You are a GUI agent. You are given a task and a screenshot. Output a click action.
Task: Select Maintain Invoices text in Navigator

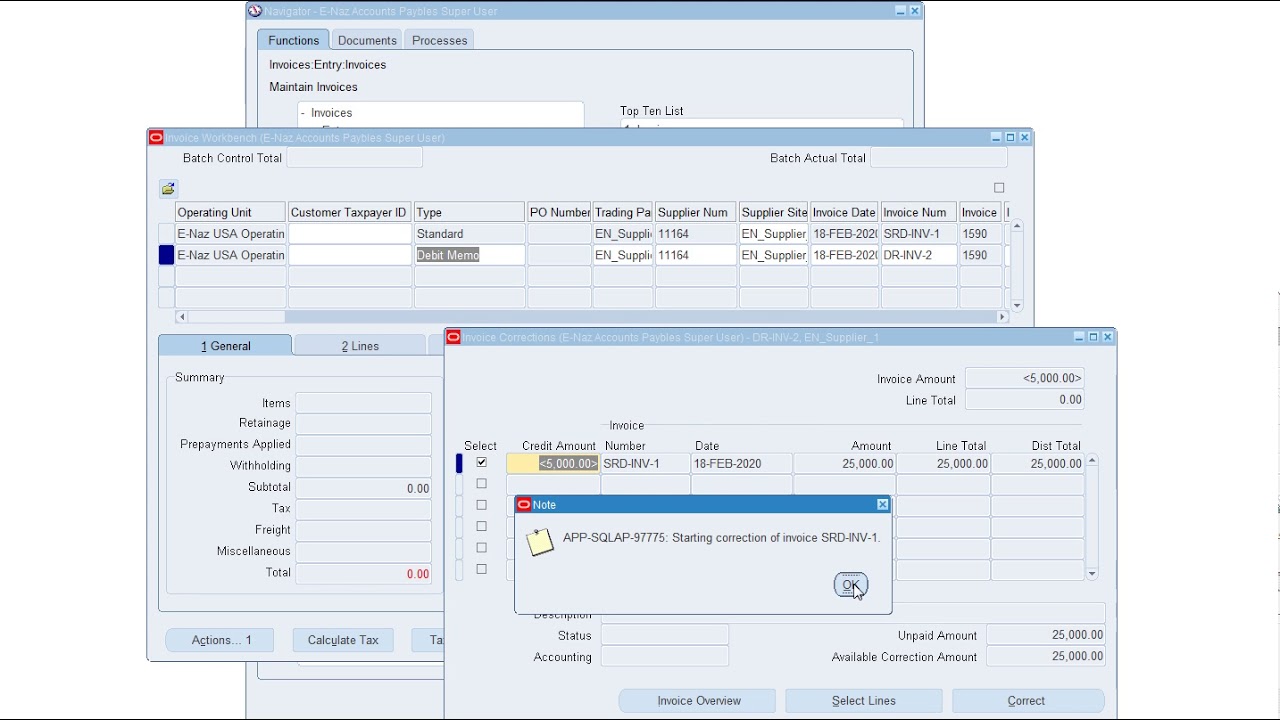click(313, 87)
